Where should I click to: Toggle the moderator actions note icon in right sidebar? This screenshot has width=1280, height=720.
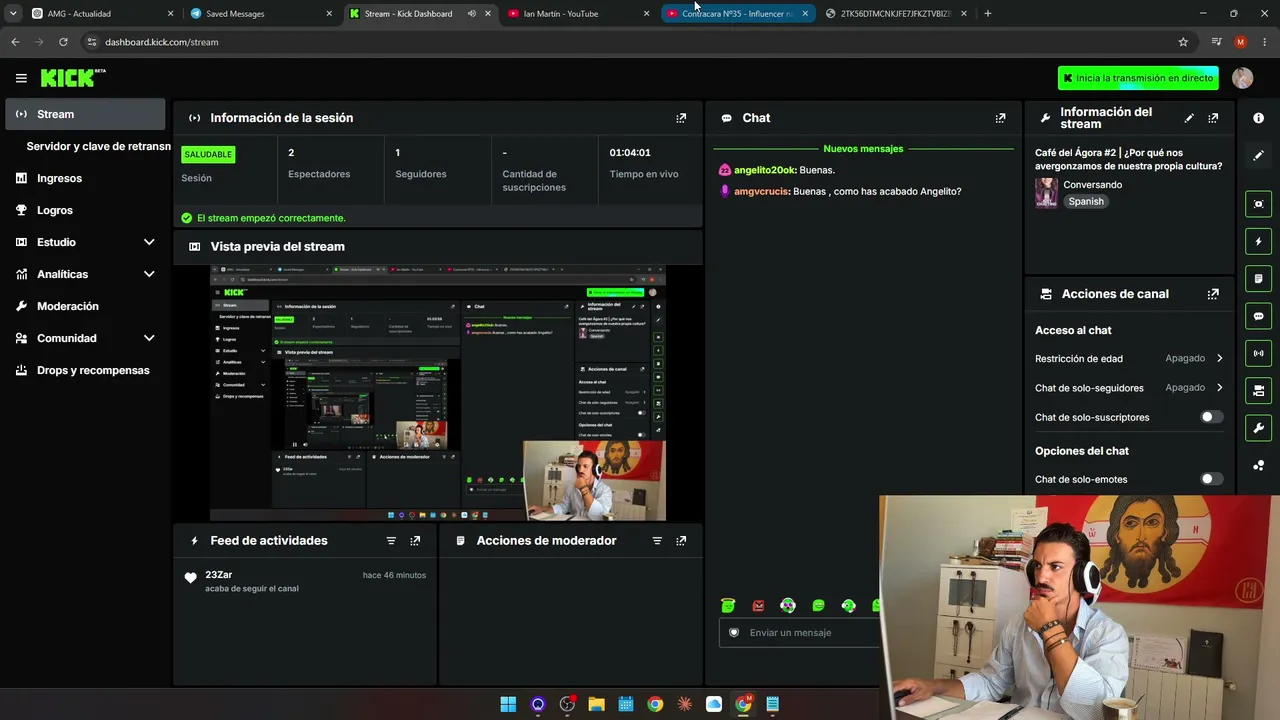tap(1258, 279)
